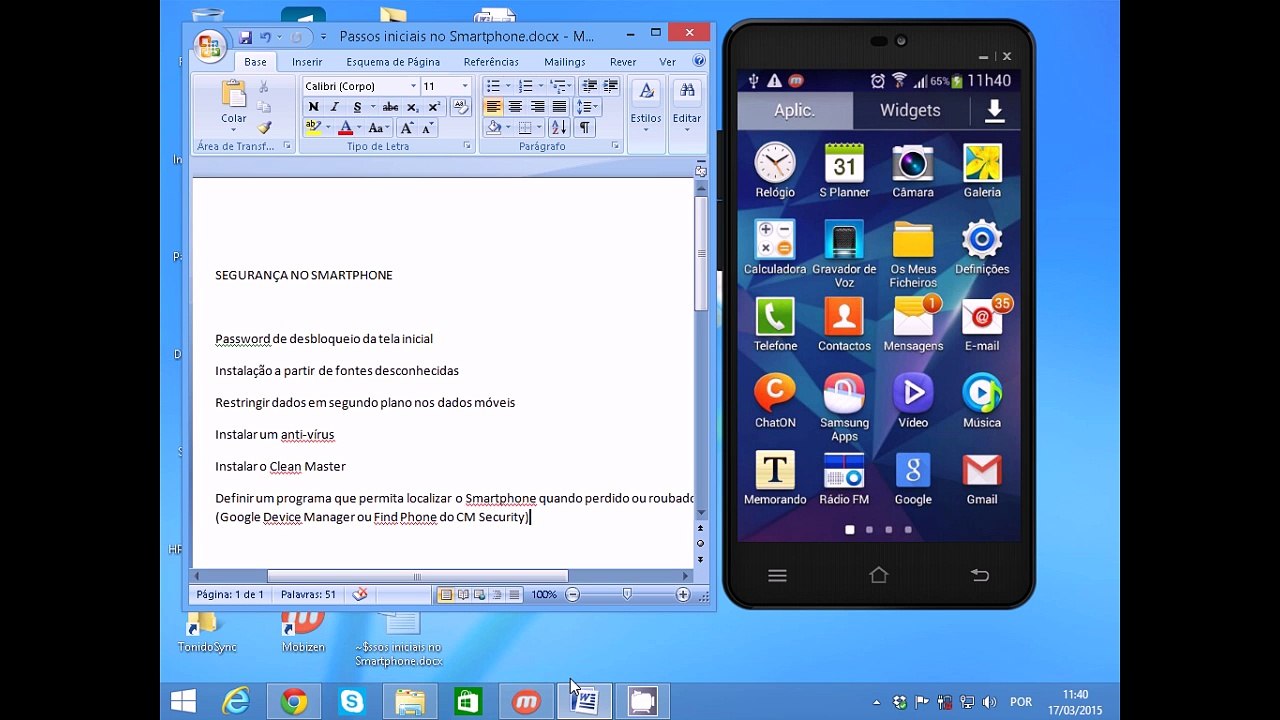Open the Esquema de Página ribbon tab
Image resolution: width=1280 pixels, height=720 pixels.
(393, 62)
